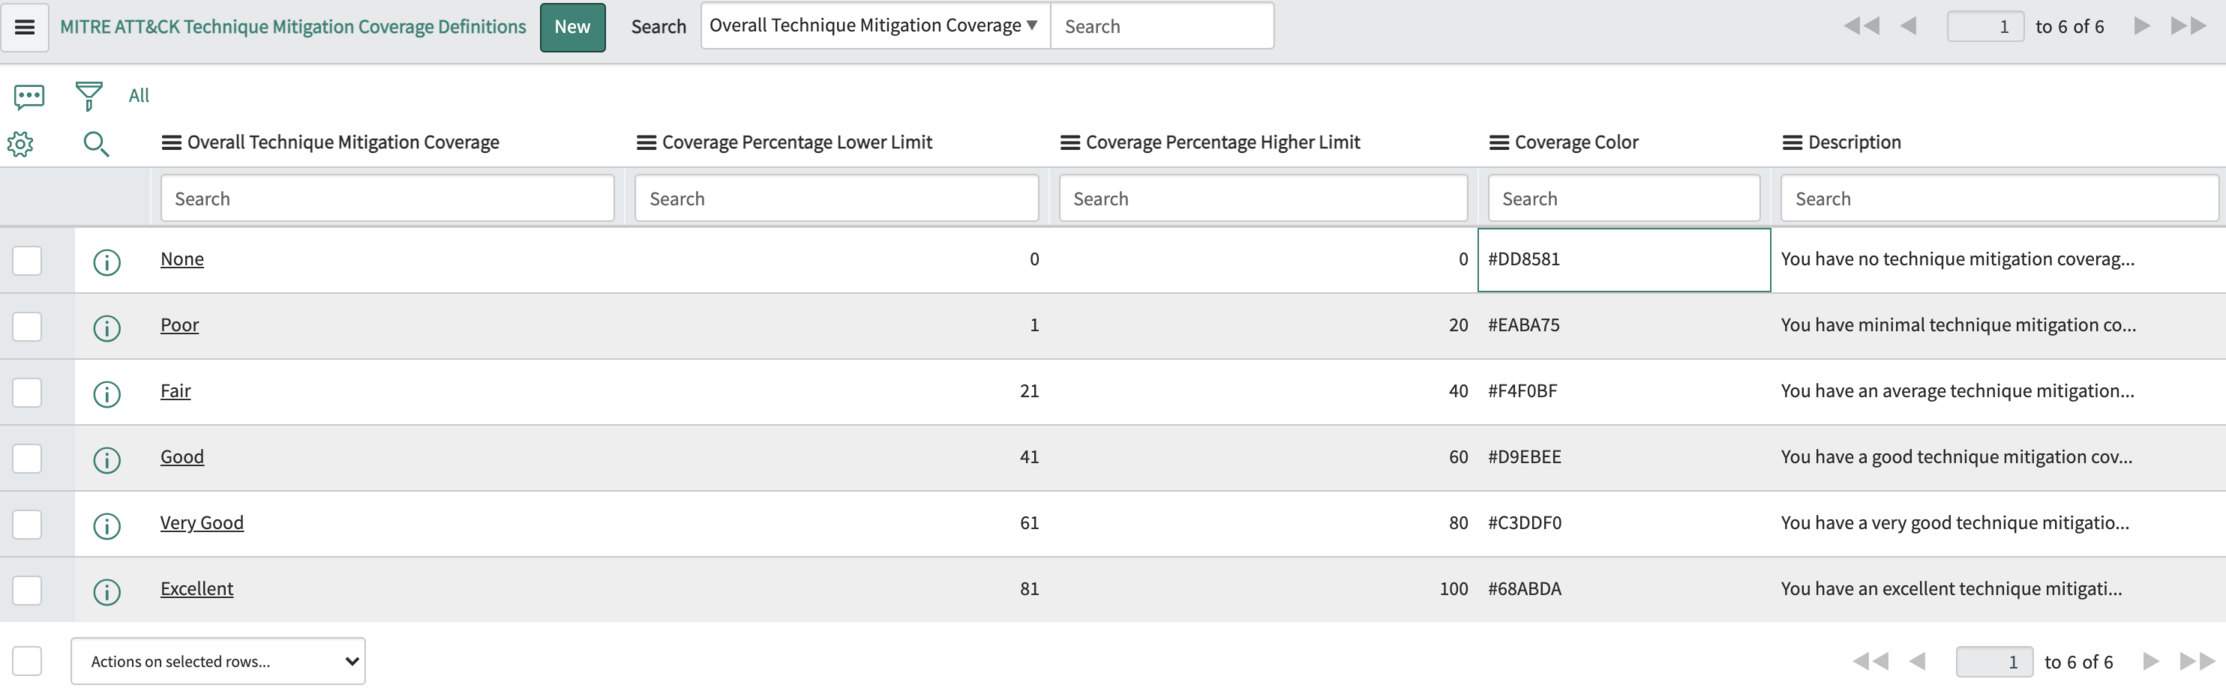Jump to last page in top pagination

coord(2188,26)
